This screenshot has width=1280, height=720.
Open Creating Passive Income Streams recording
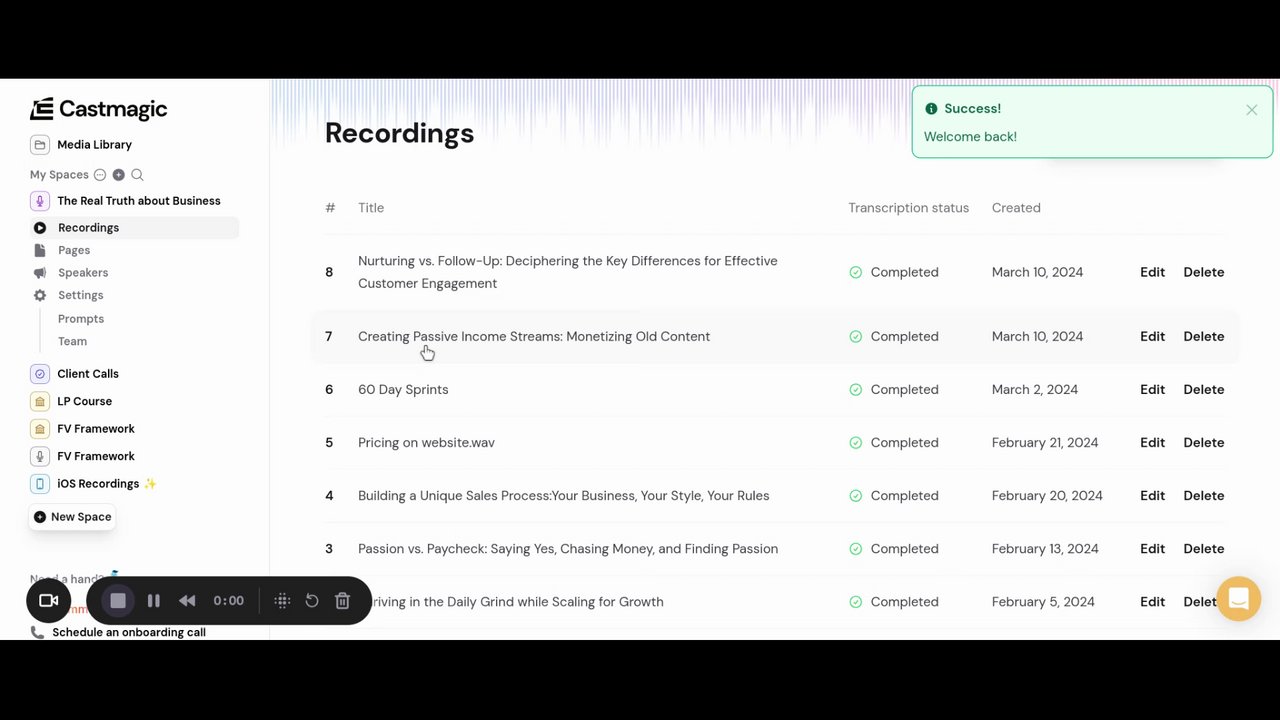coord(534,336)
